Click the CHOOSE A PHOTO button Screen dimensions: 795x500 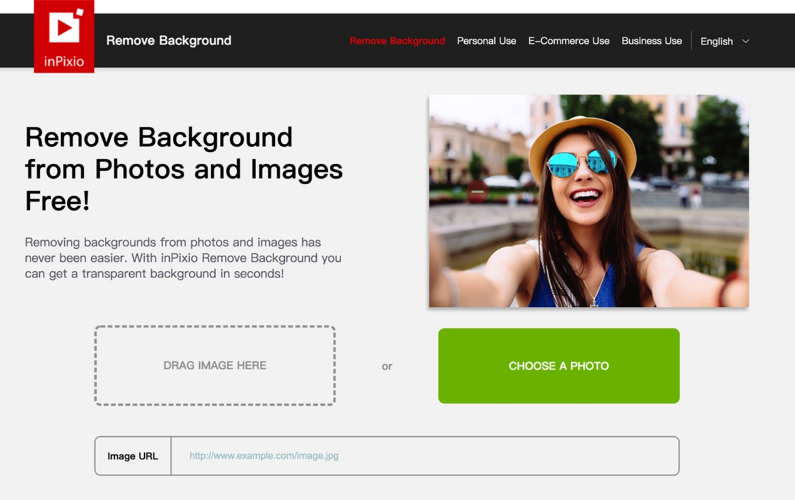tap(559, 366)
